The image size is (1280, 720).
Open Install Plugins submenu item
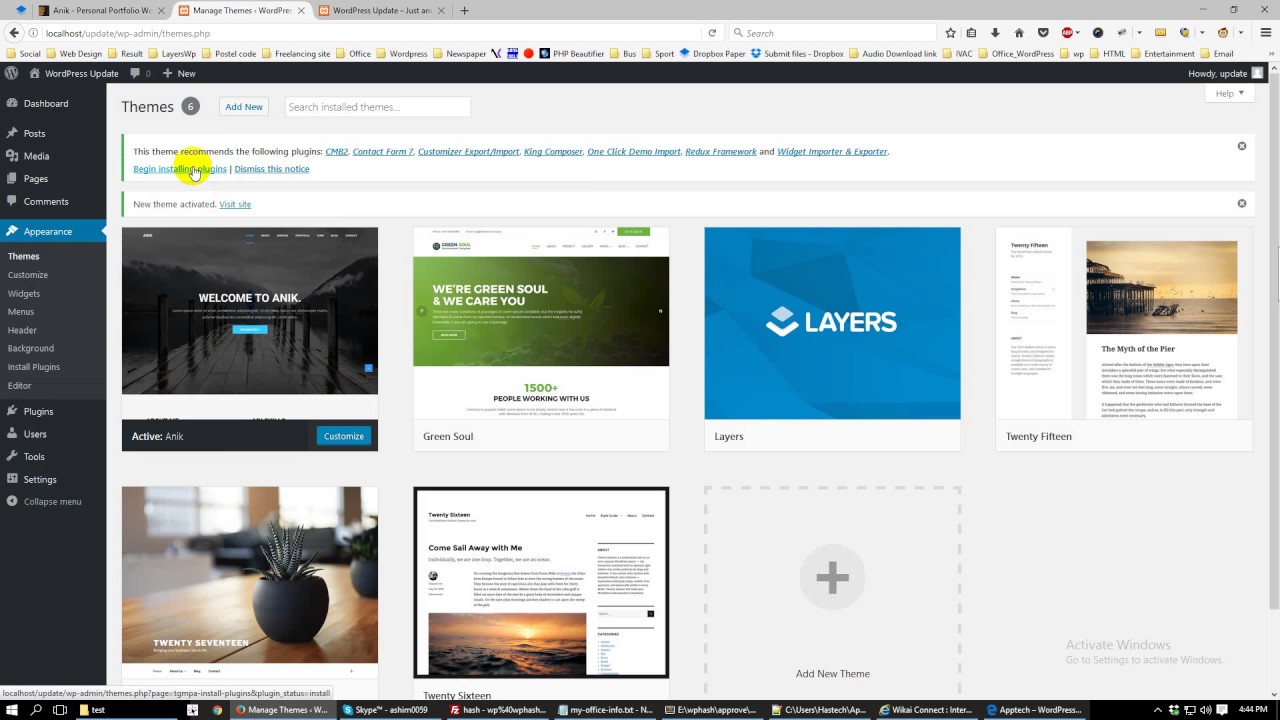tap(34, 367)
